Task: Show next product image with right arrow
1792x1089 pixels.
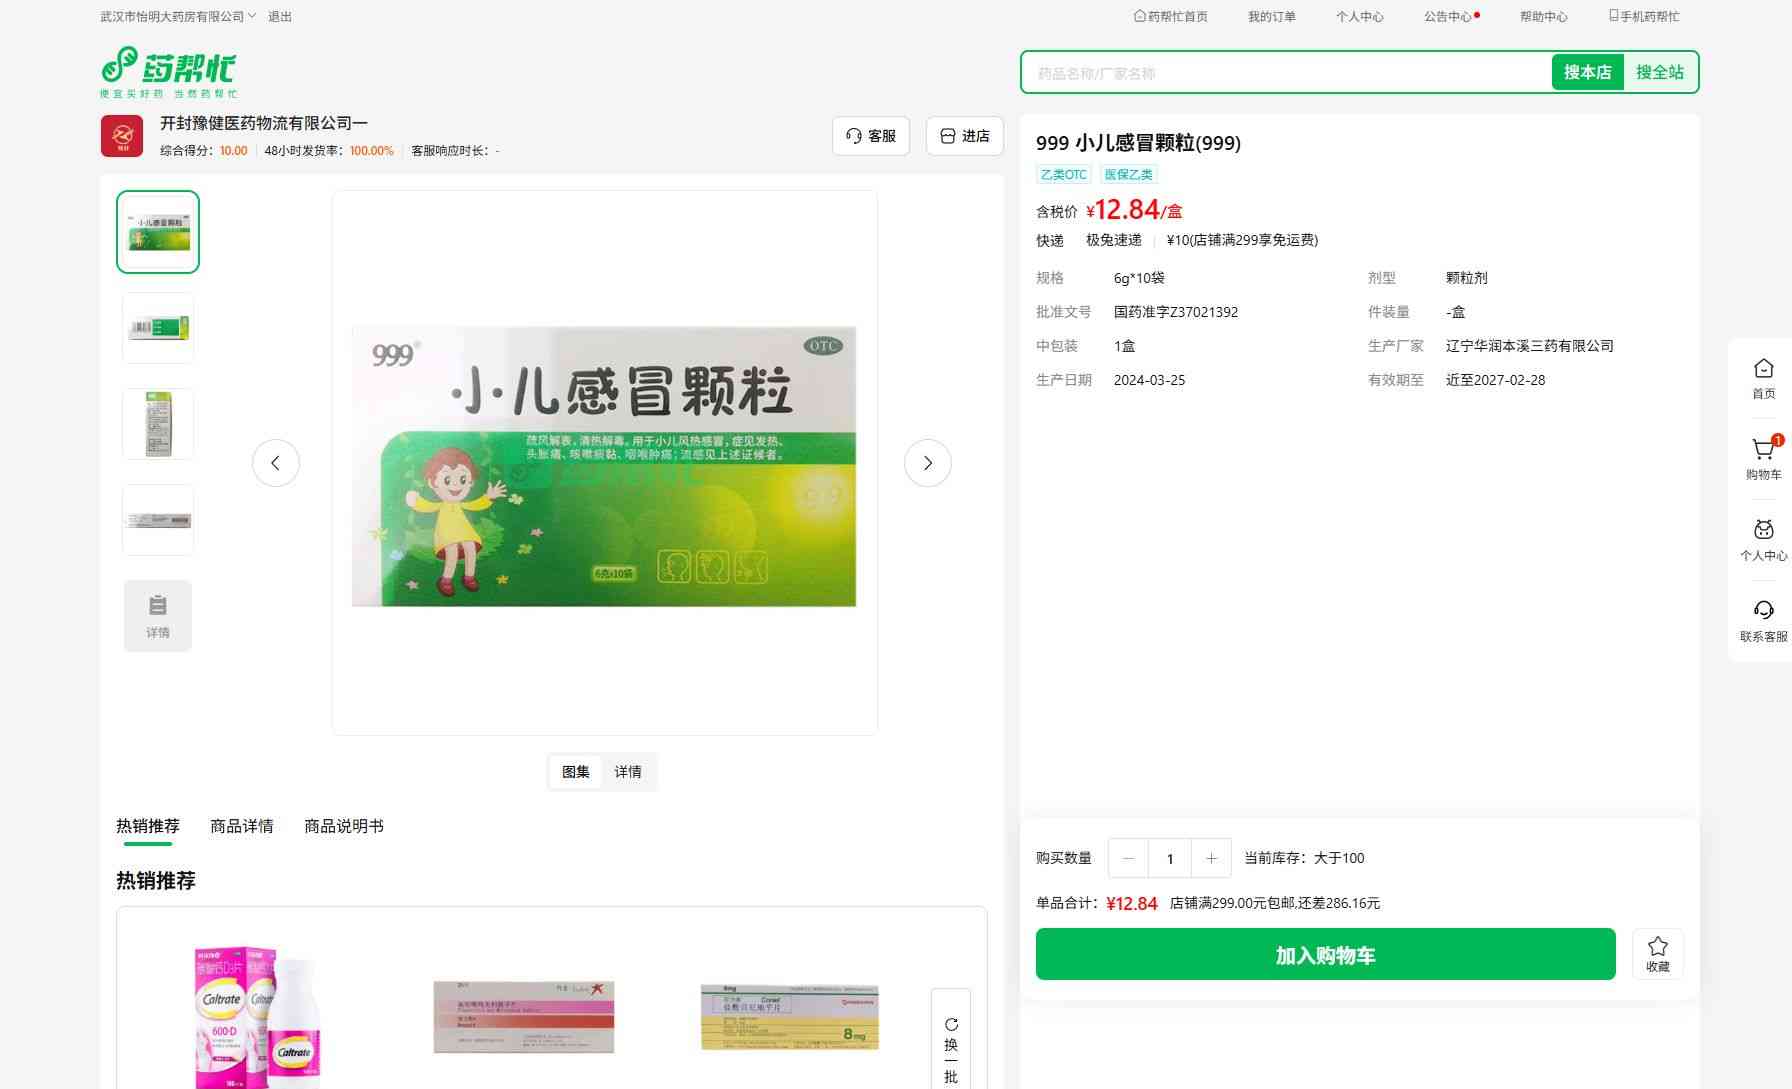Action: tap(927, 463)
